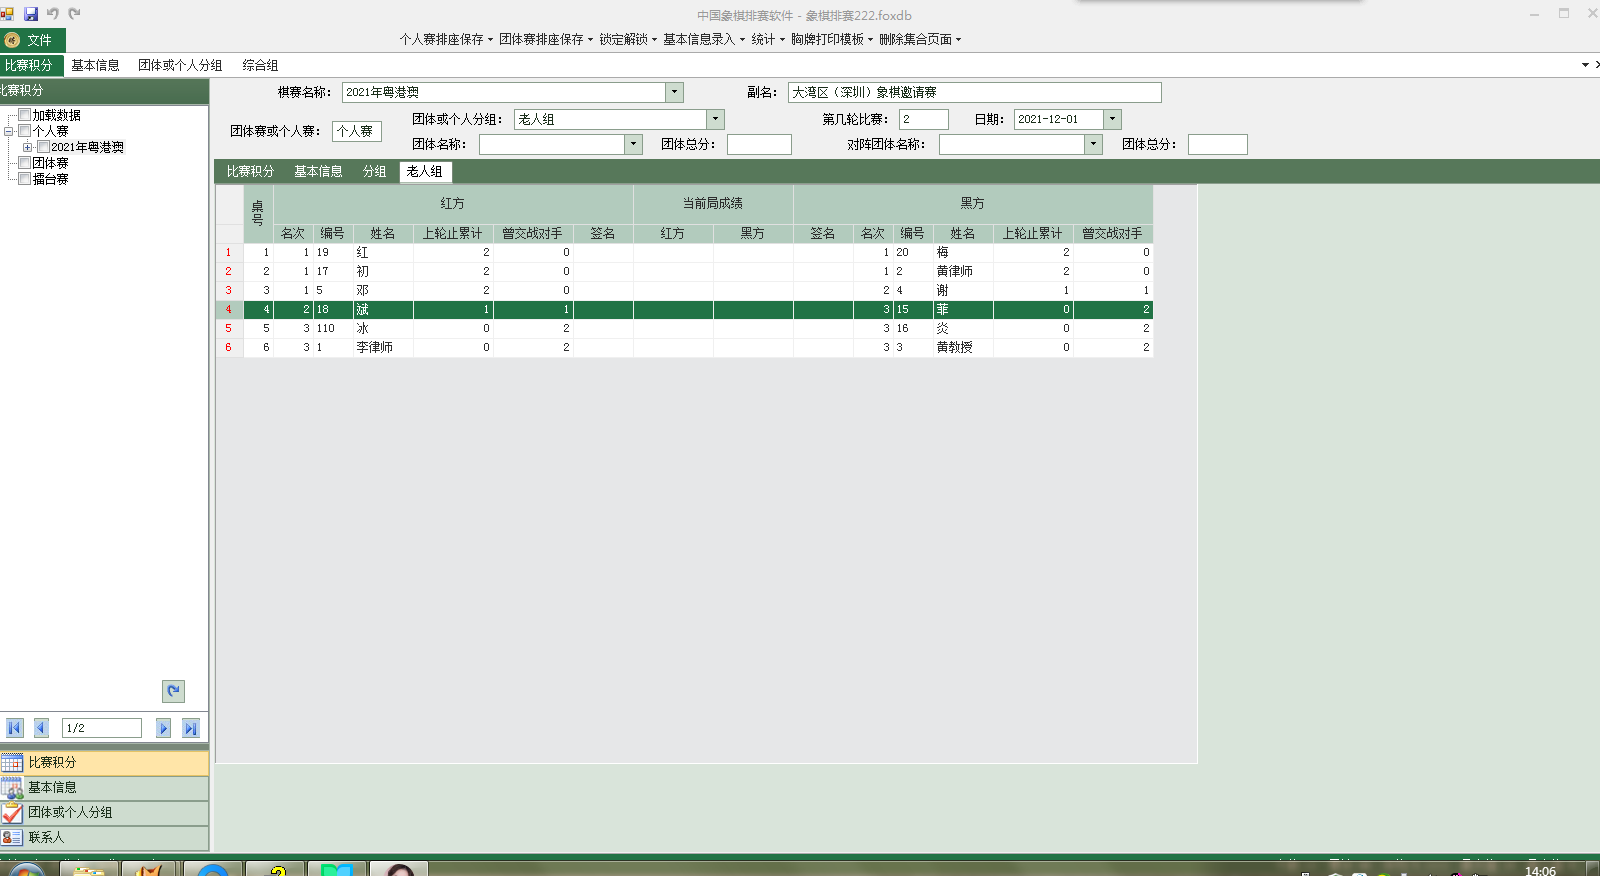The image size is (1600, 876).
Task: Tick the 擂台赛 checkbox
Action: coord(25,179)
